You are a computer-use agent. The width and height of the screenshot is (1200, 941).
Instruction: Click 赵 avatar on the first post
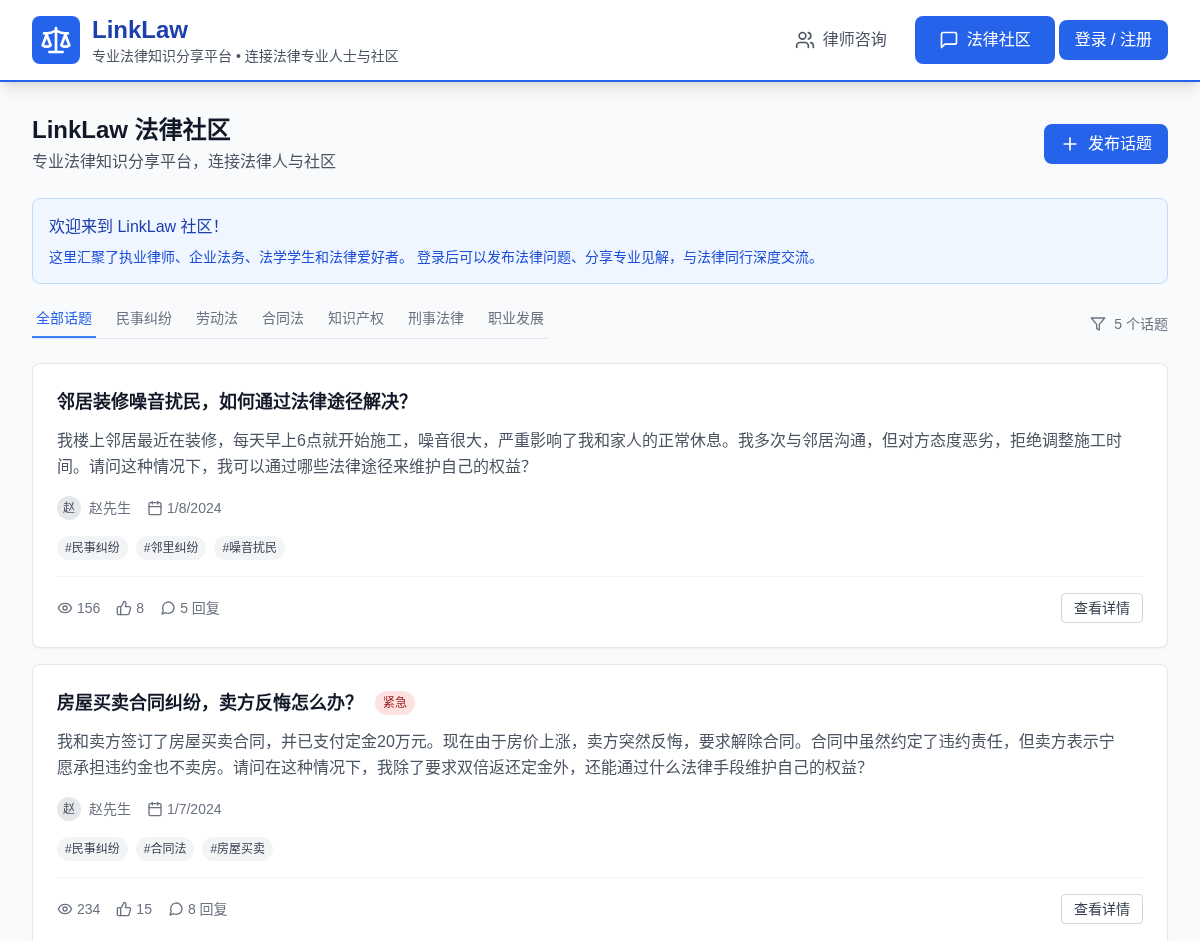69,508
